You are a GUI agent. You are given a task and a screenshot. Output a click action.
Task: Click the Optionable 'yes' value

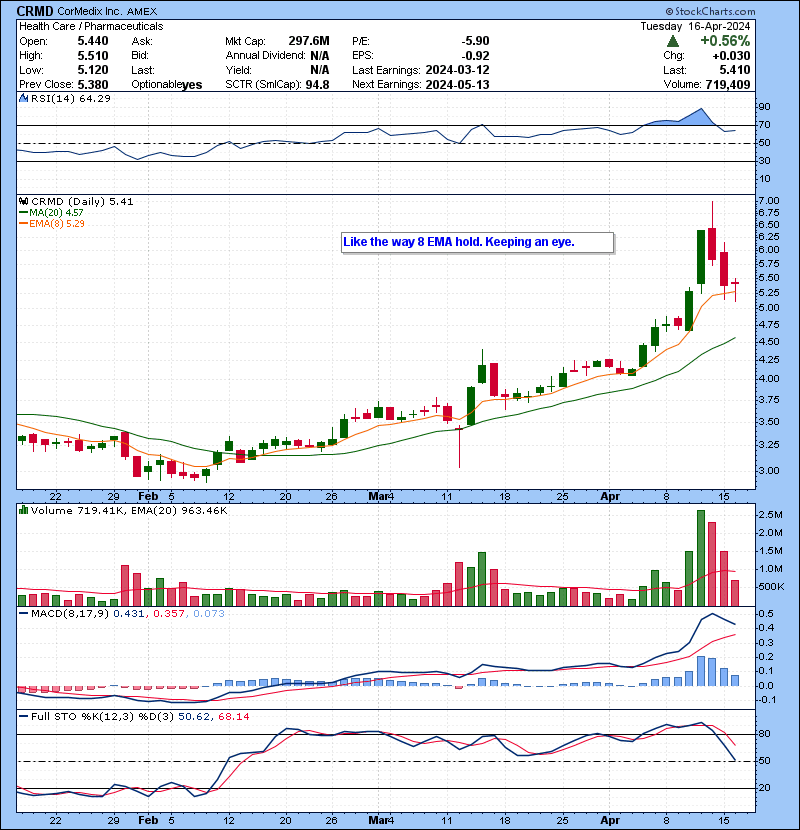click(x=192, y=85)
